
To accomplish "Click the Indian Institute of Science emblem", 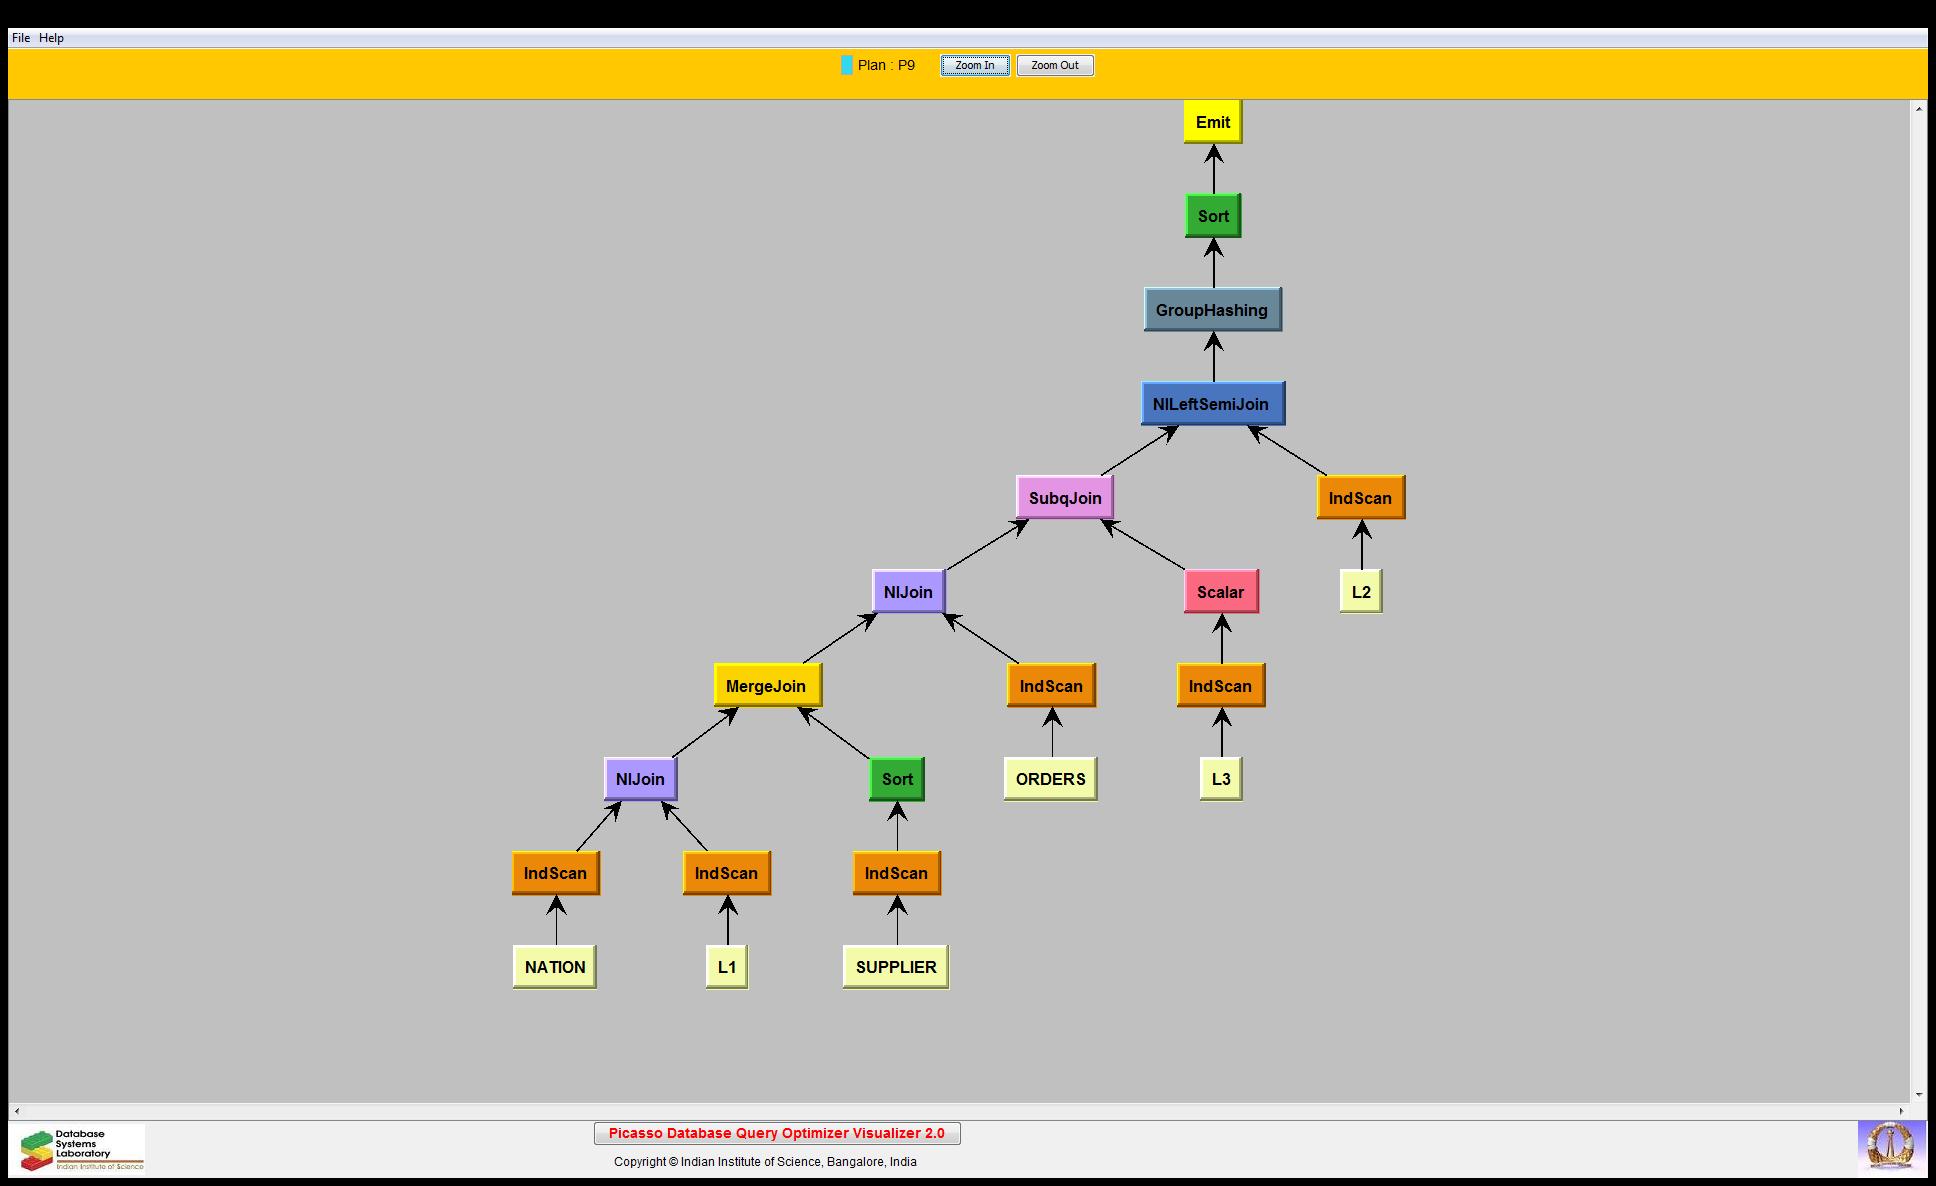I will 1890,1146.
